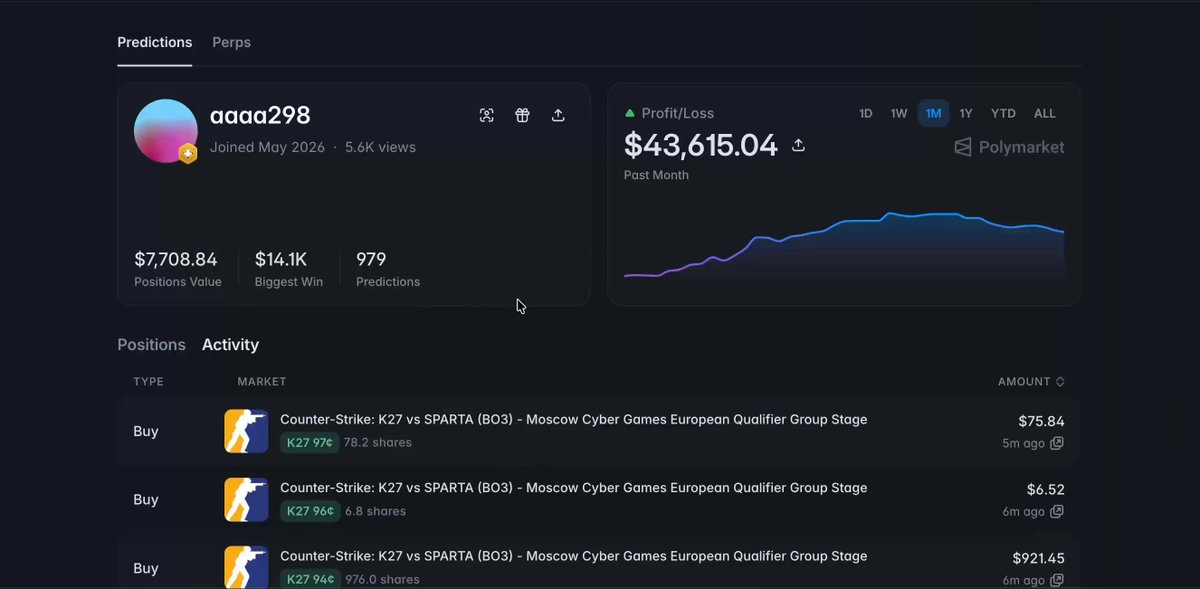Click the gold badge on the avatar
The height and width of the screenshot is (589, 1200).
[187, 153]
